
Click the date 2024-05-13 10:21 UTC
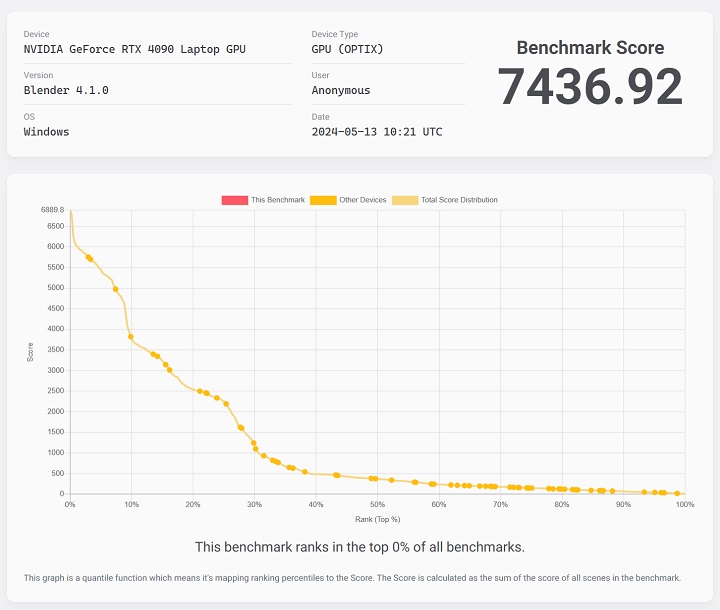pos(377,131)
